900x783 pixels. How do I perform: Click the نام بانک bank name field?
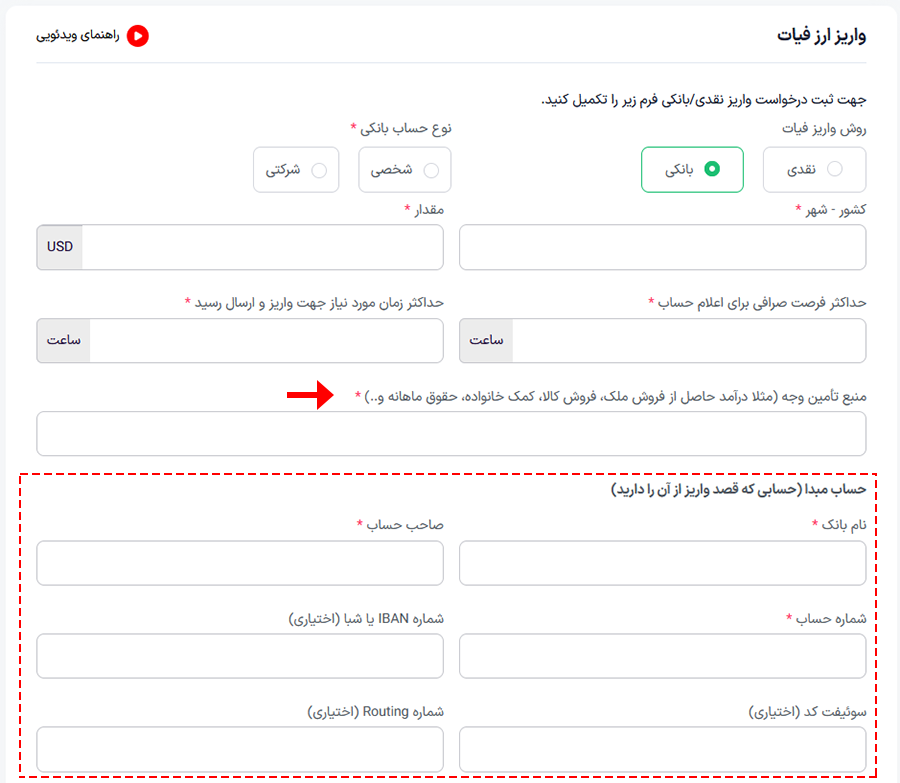click(x=662, y=563)
